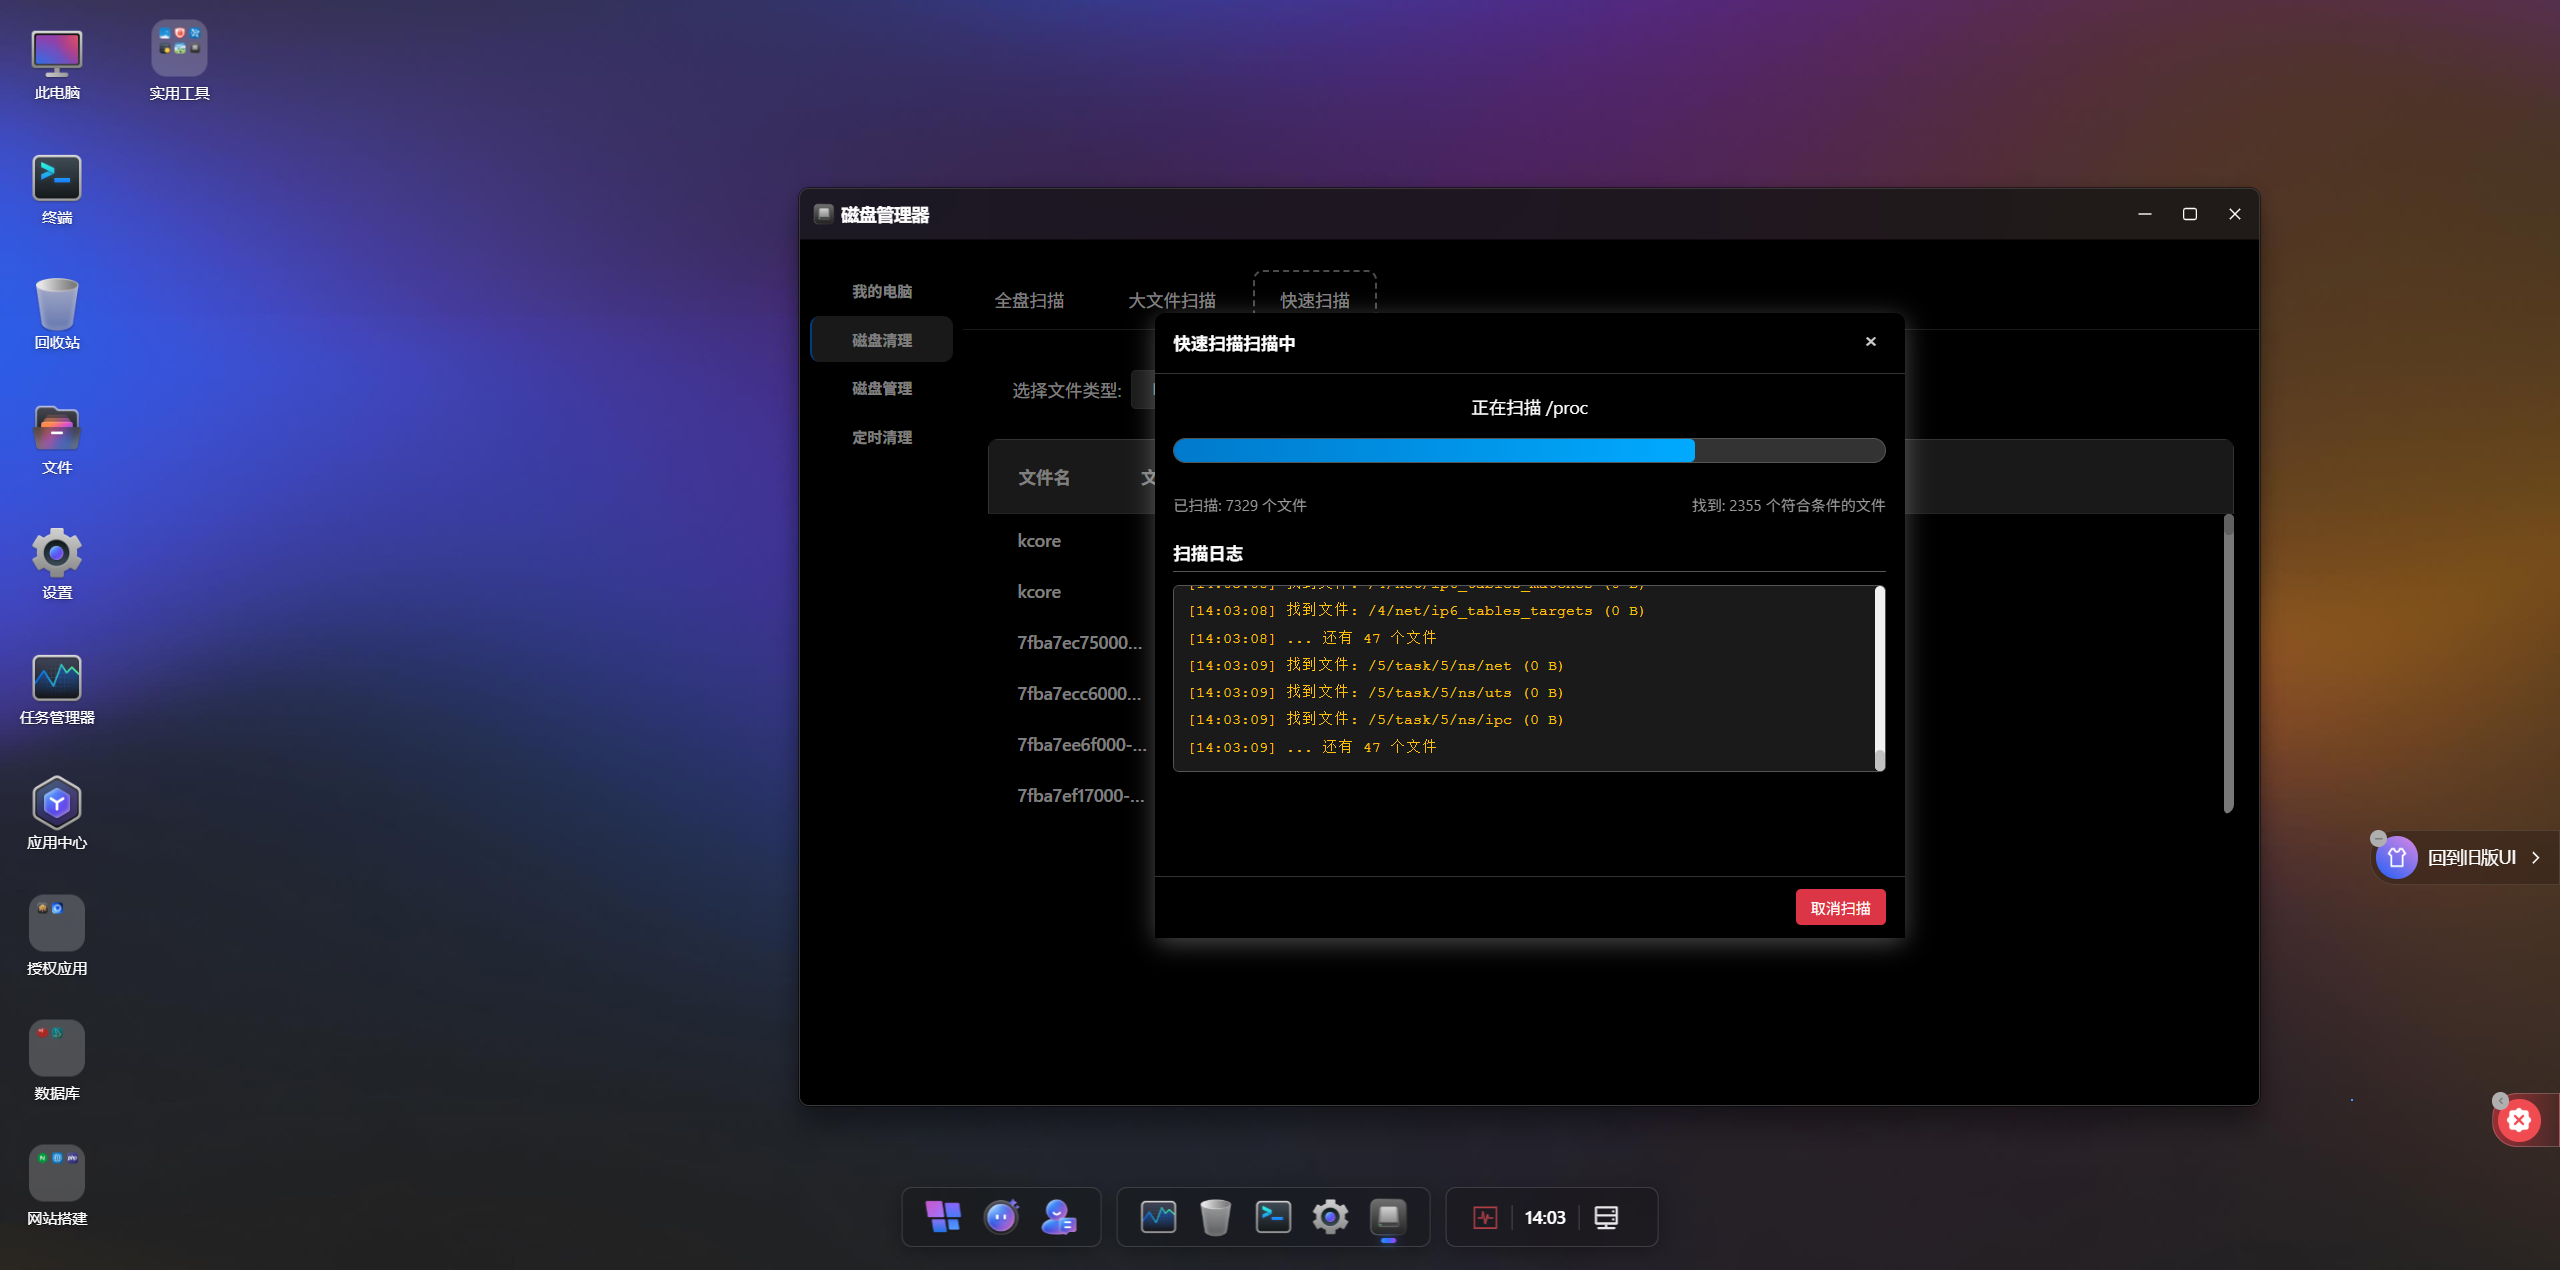Switch to the 大文件扫描 tab
Viewport: 2560px width, 1270px height.
coord(1171,300)
